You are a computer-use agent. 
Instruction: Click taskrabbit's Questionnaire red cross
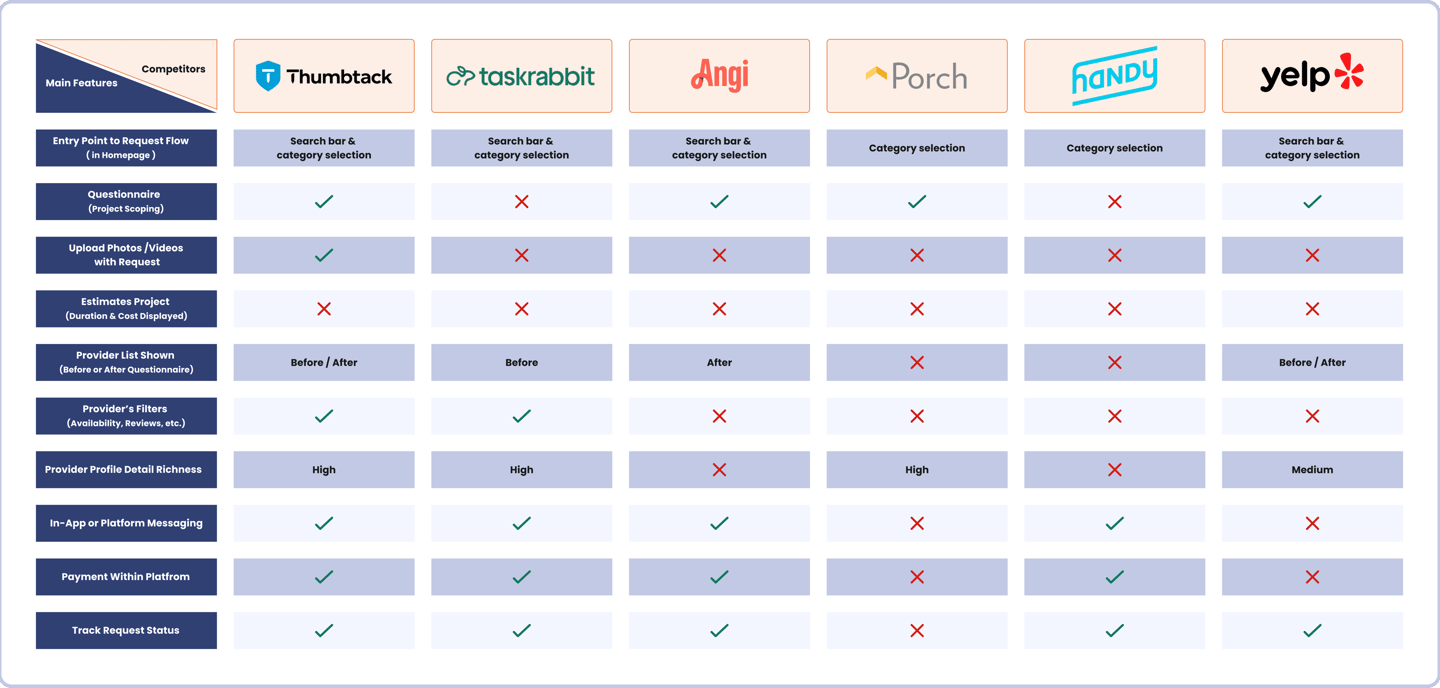521,202
